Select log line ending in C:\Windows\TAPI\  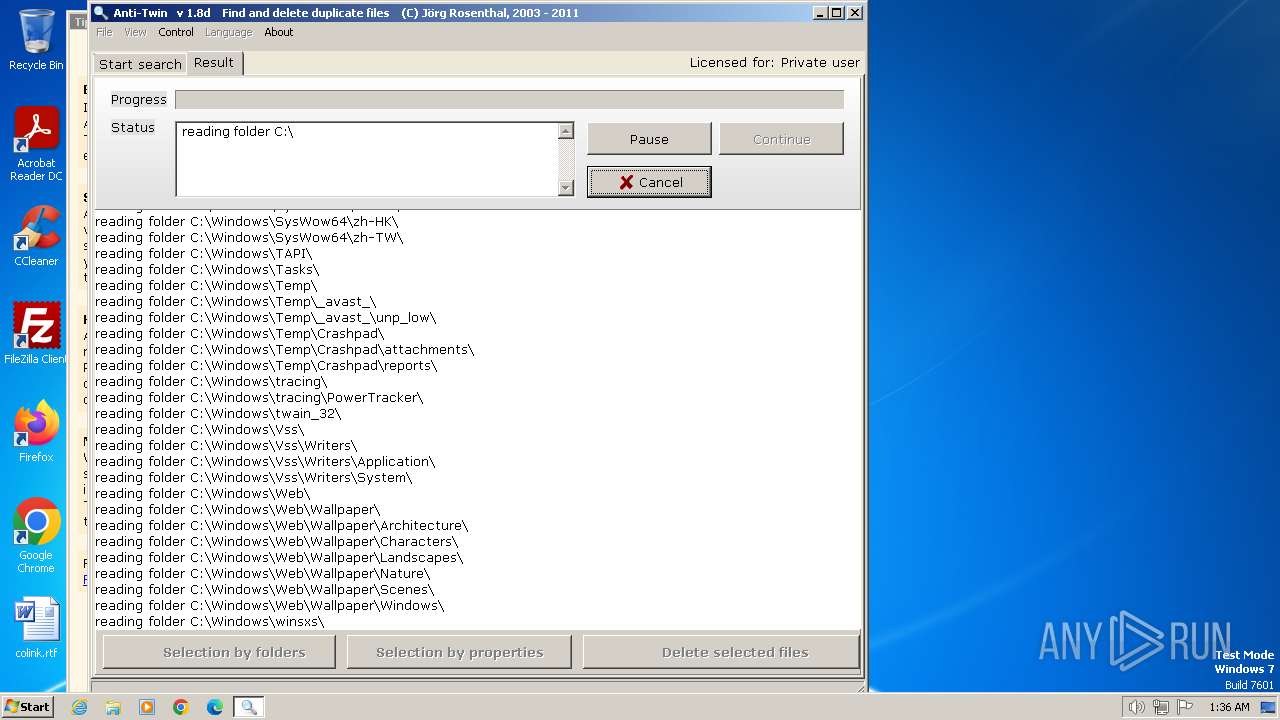click(x=204, y=253)
